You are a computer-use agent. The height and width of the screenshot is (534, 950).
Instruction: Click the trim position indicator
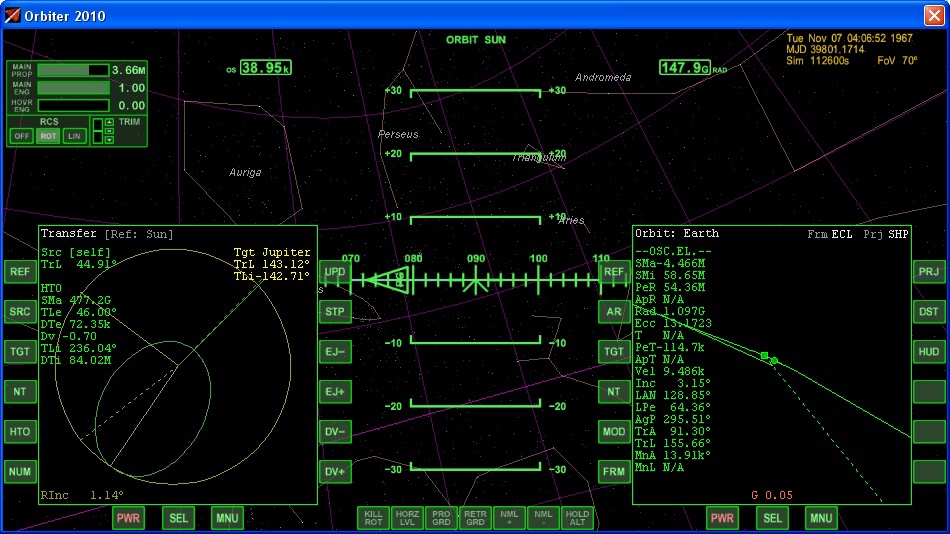tap(97, 131)
